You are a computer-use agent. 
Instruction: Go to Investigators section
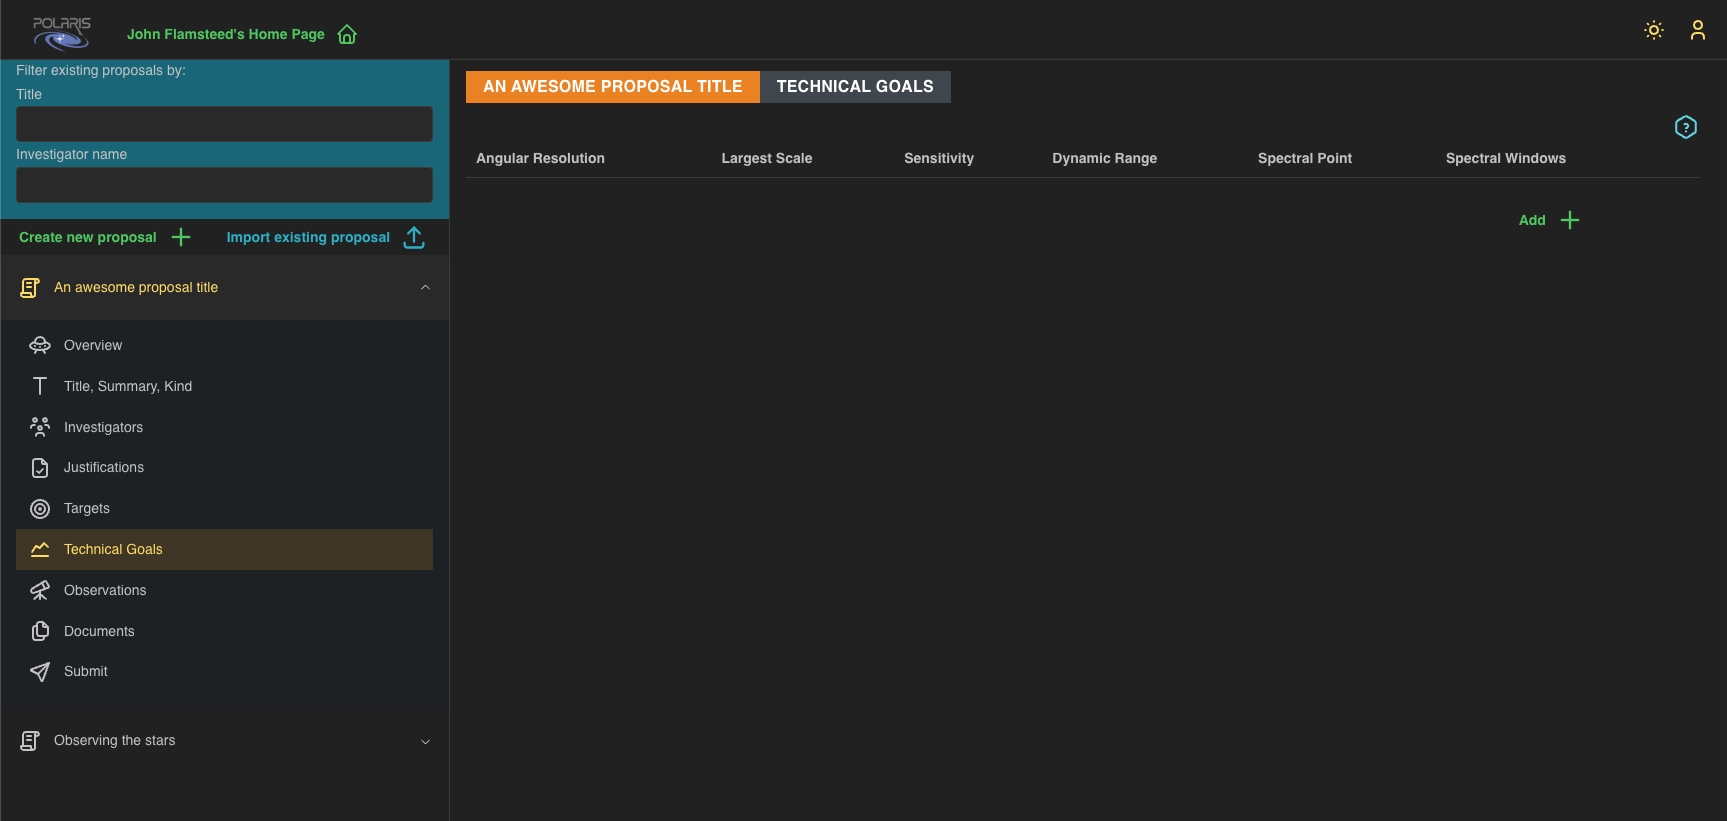(224, 427)
